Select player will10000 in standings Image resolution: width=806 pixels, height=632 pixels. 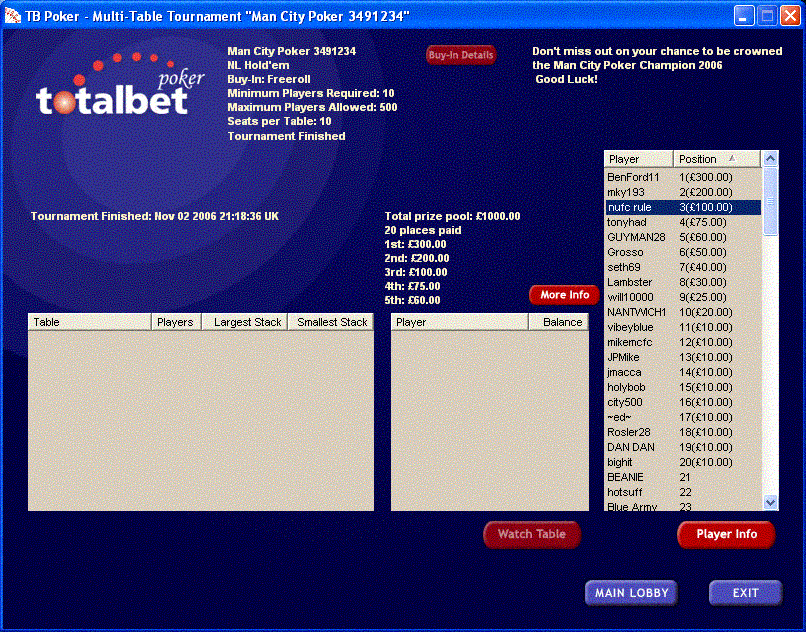point(630,297)
